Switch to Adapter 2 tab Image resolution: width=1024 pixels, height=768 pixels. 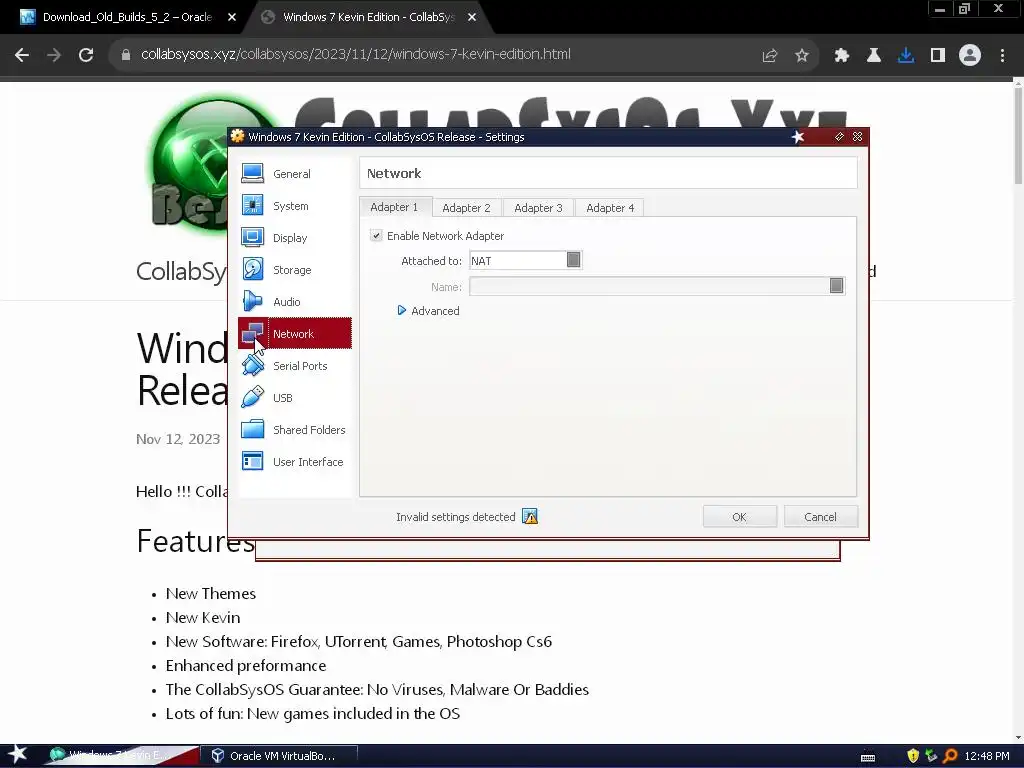(x=466, y=208)
